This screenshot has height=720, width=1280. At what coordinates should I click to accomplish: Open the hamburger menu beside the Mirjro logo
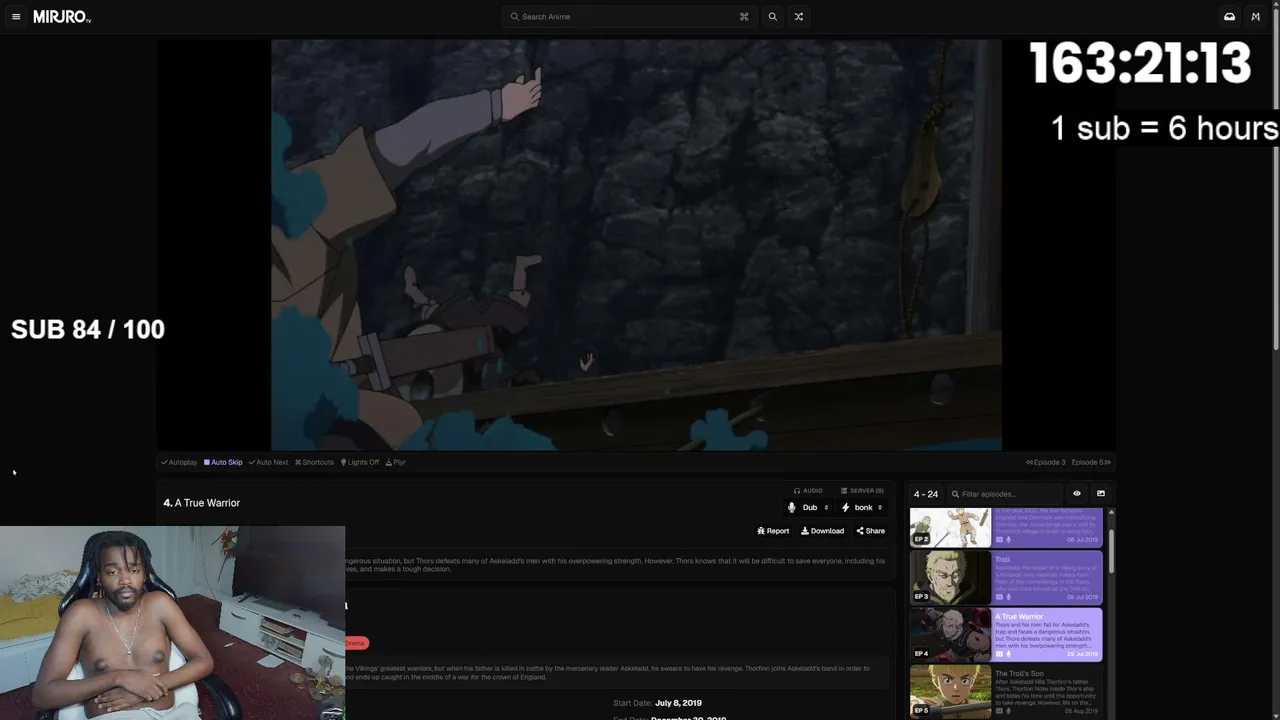[x=16, y=17]
